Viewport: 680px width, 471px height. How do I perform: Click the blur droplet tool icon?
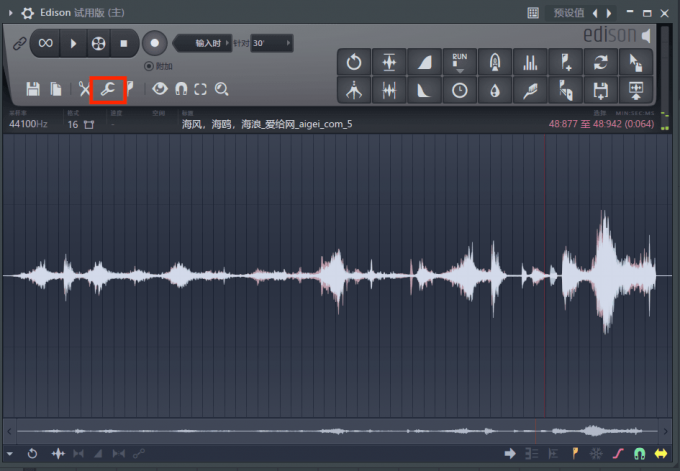pyautogui.click(x=494, y=90)
